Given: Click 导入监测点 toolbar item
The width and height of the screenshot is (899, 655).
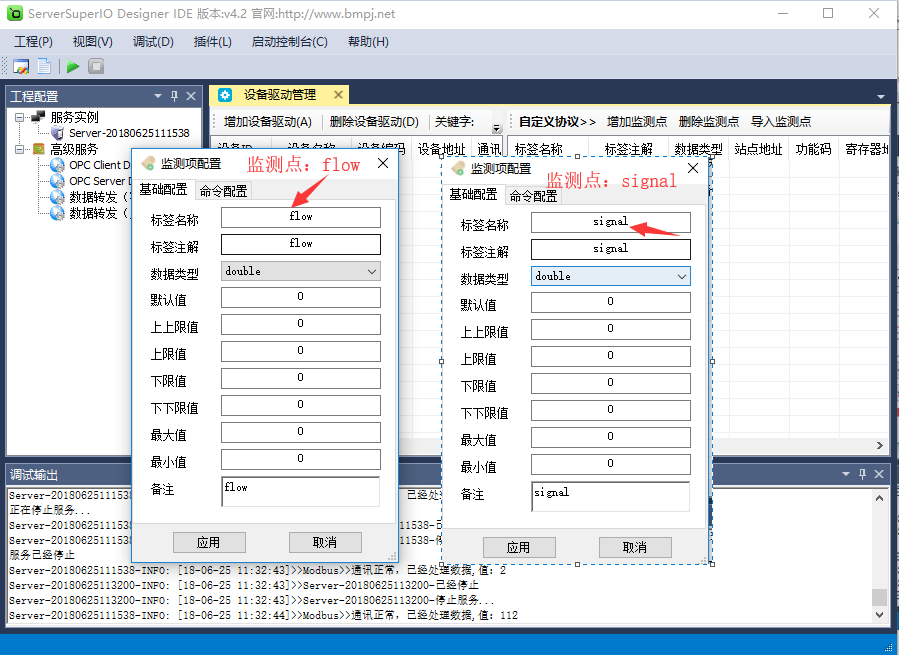Looking at the screenshot, I should pos(781,122).
